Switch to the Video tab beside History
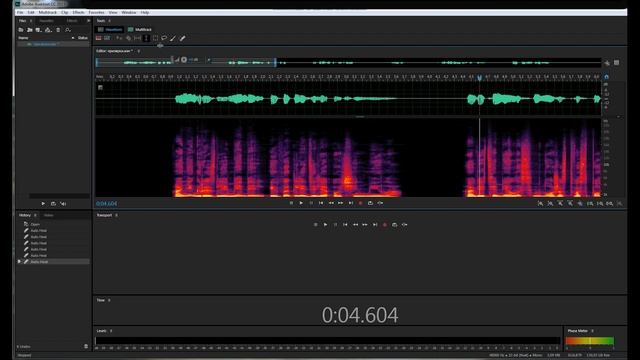The width and height of the screenshot is (640, 360). pos(49,215)
